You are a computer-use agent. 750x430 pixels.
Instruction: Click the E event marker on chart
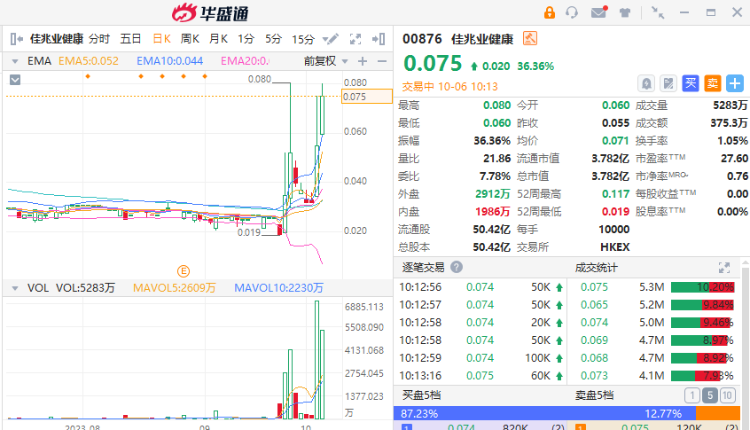(x=183, y=271)
